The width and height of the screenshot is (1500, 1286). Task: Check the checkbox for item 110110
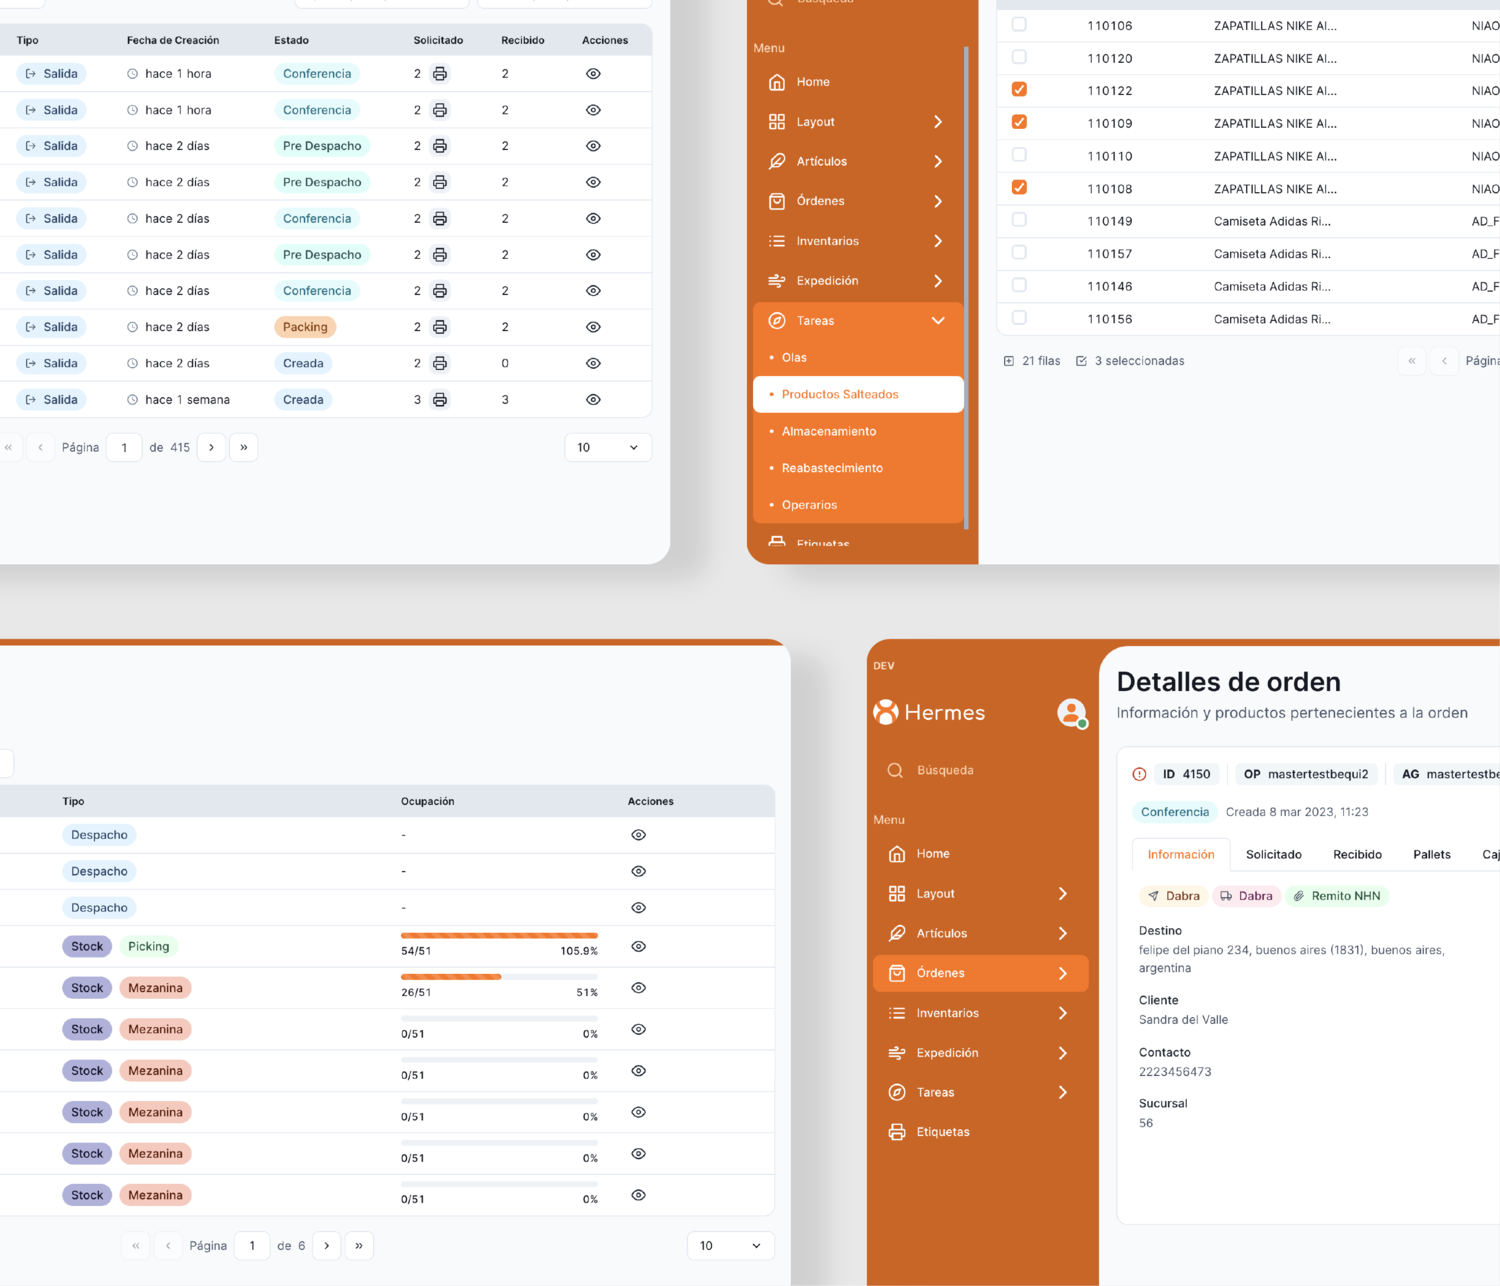click(x=1019, y=155)
